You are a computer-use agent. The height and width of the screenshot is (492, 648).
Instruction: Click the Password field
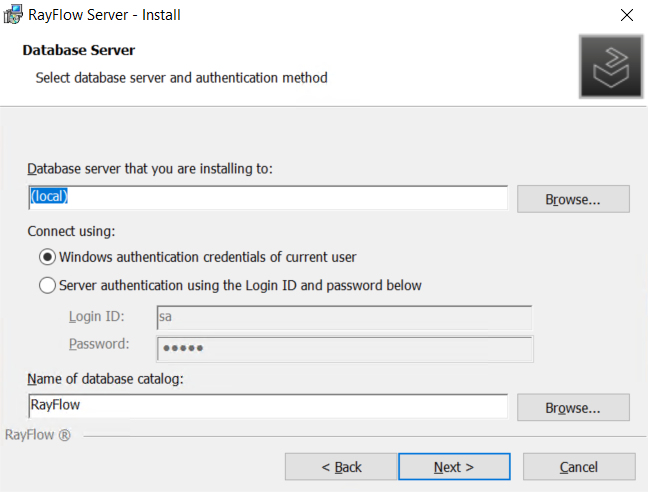[345, 349]
